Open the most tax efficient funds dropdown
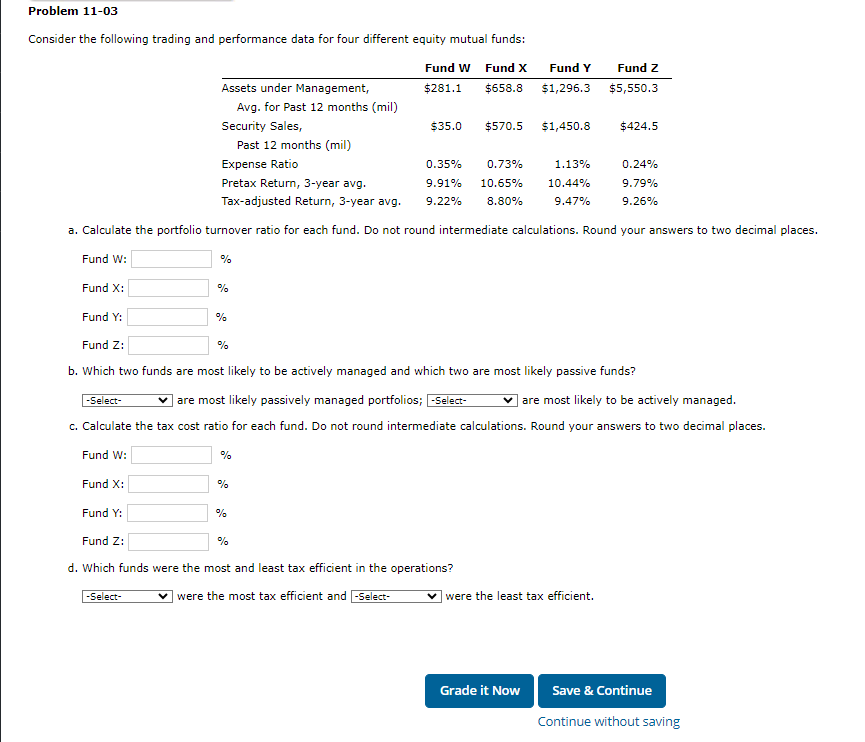This screenshot has width=865, height=742. coord(126,595)
